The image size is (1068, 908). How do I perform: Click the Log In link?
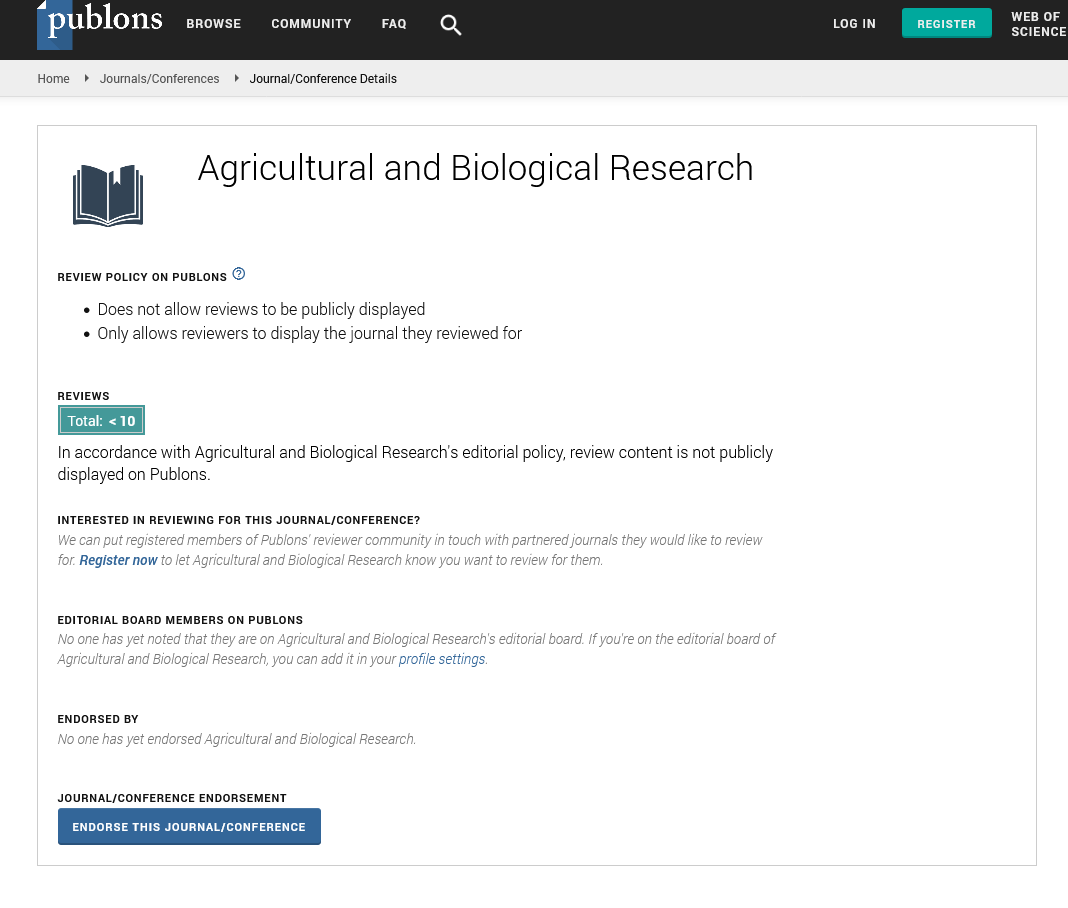854,24
